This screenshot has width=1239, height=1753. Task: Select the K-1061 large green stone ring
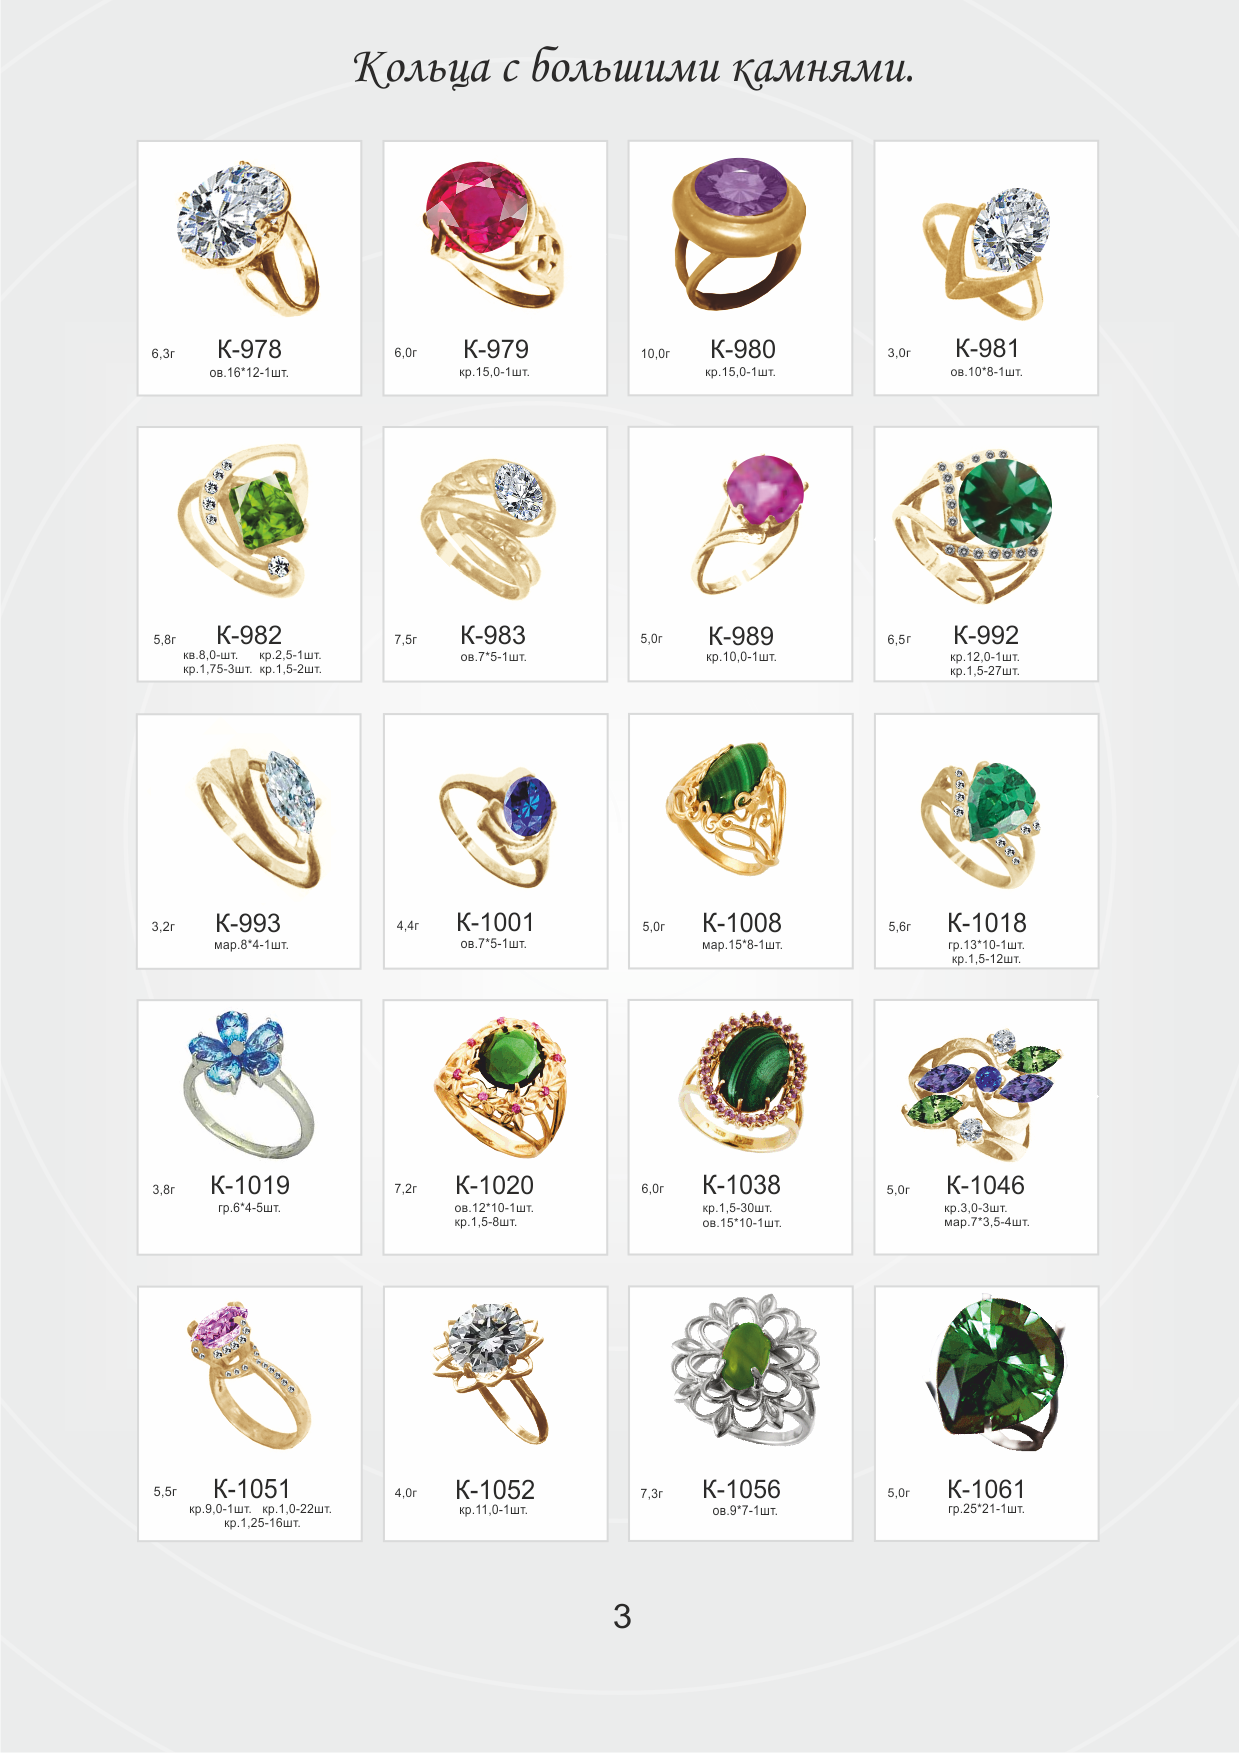point(996,1373)
